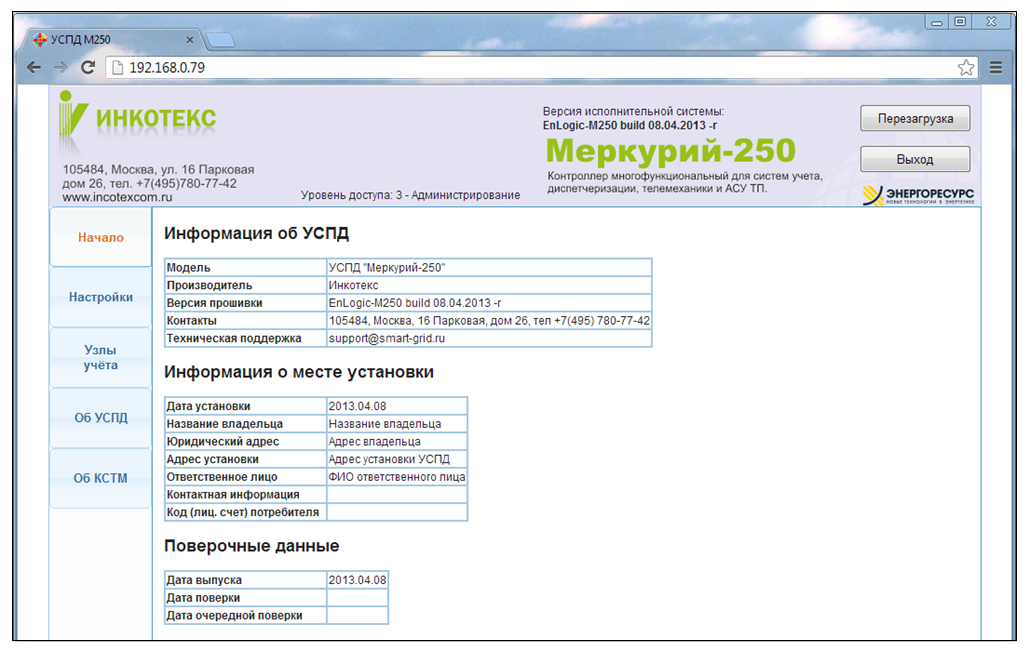The image size is (1029, 654).
Task: Click the УСПД "Меркурий-250" model value
Action: (489, 268)
